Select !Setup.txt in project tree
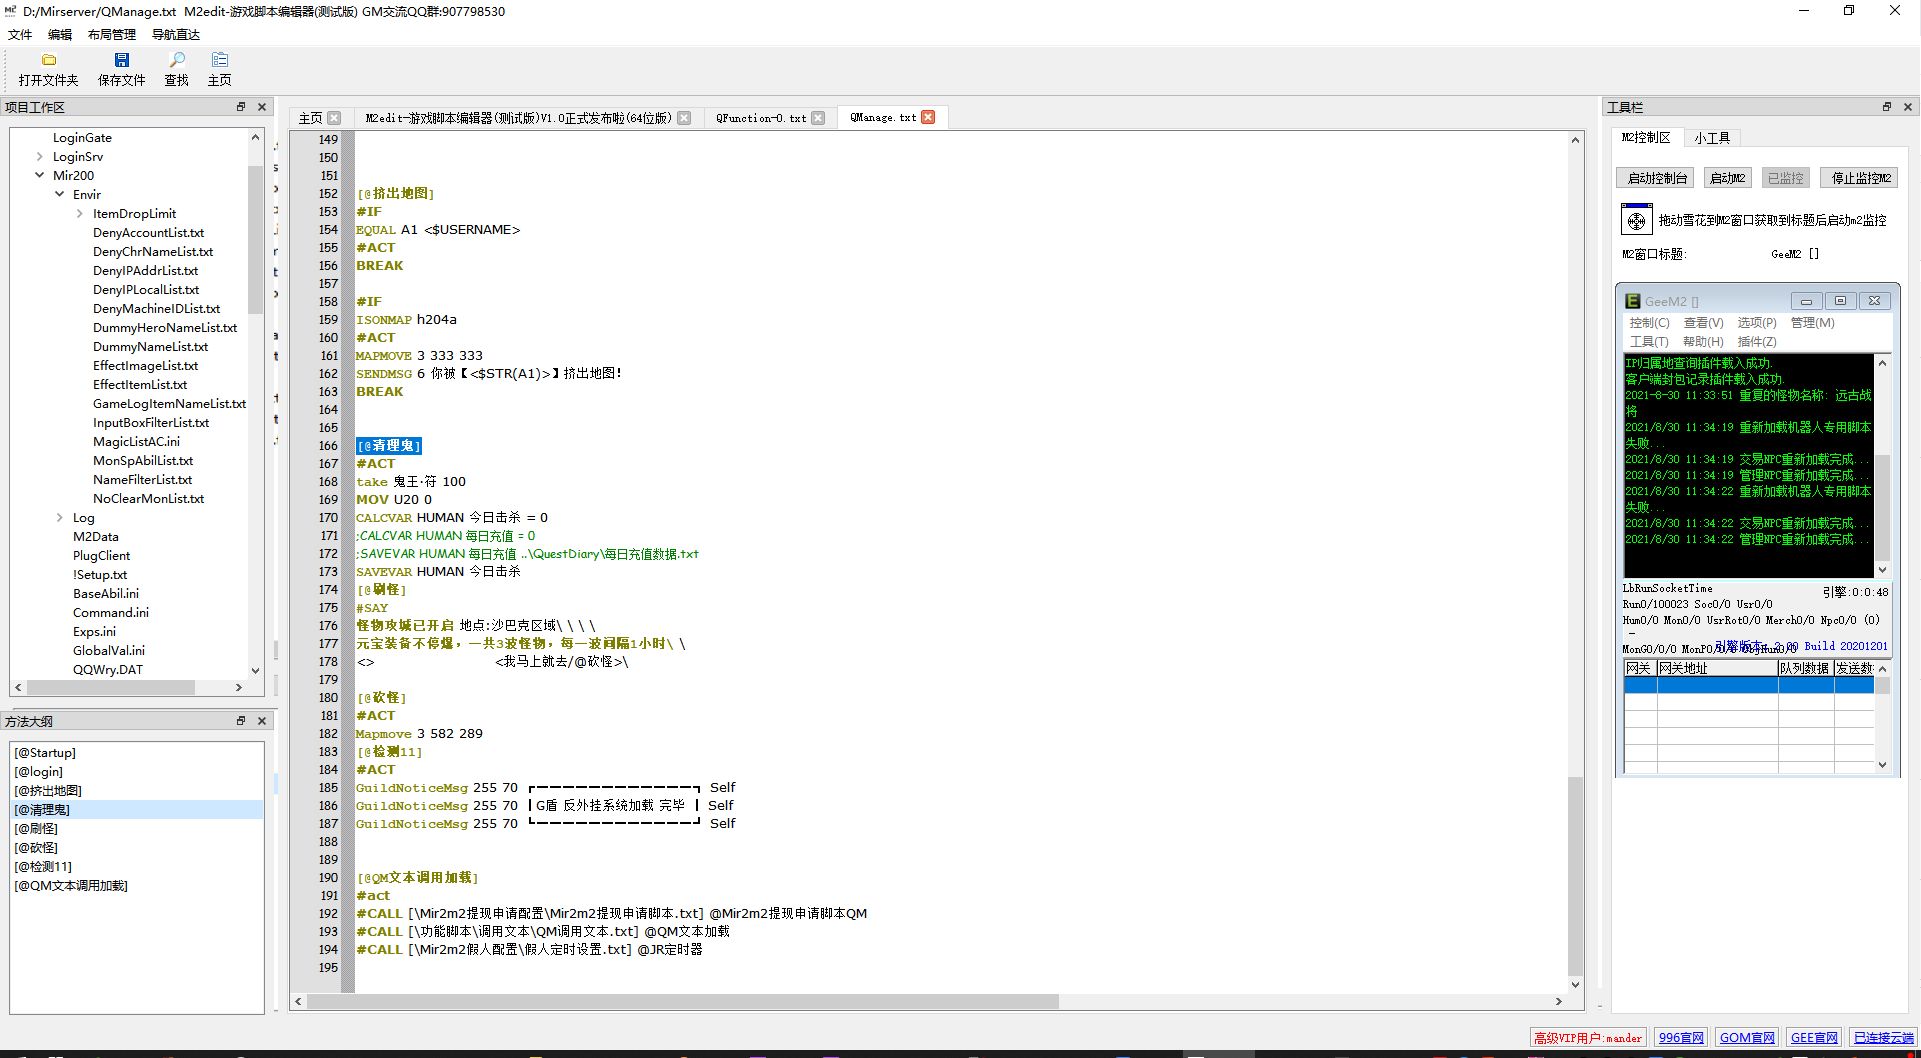1921x1058 pixels. [x=100, y=575]
